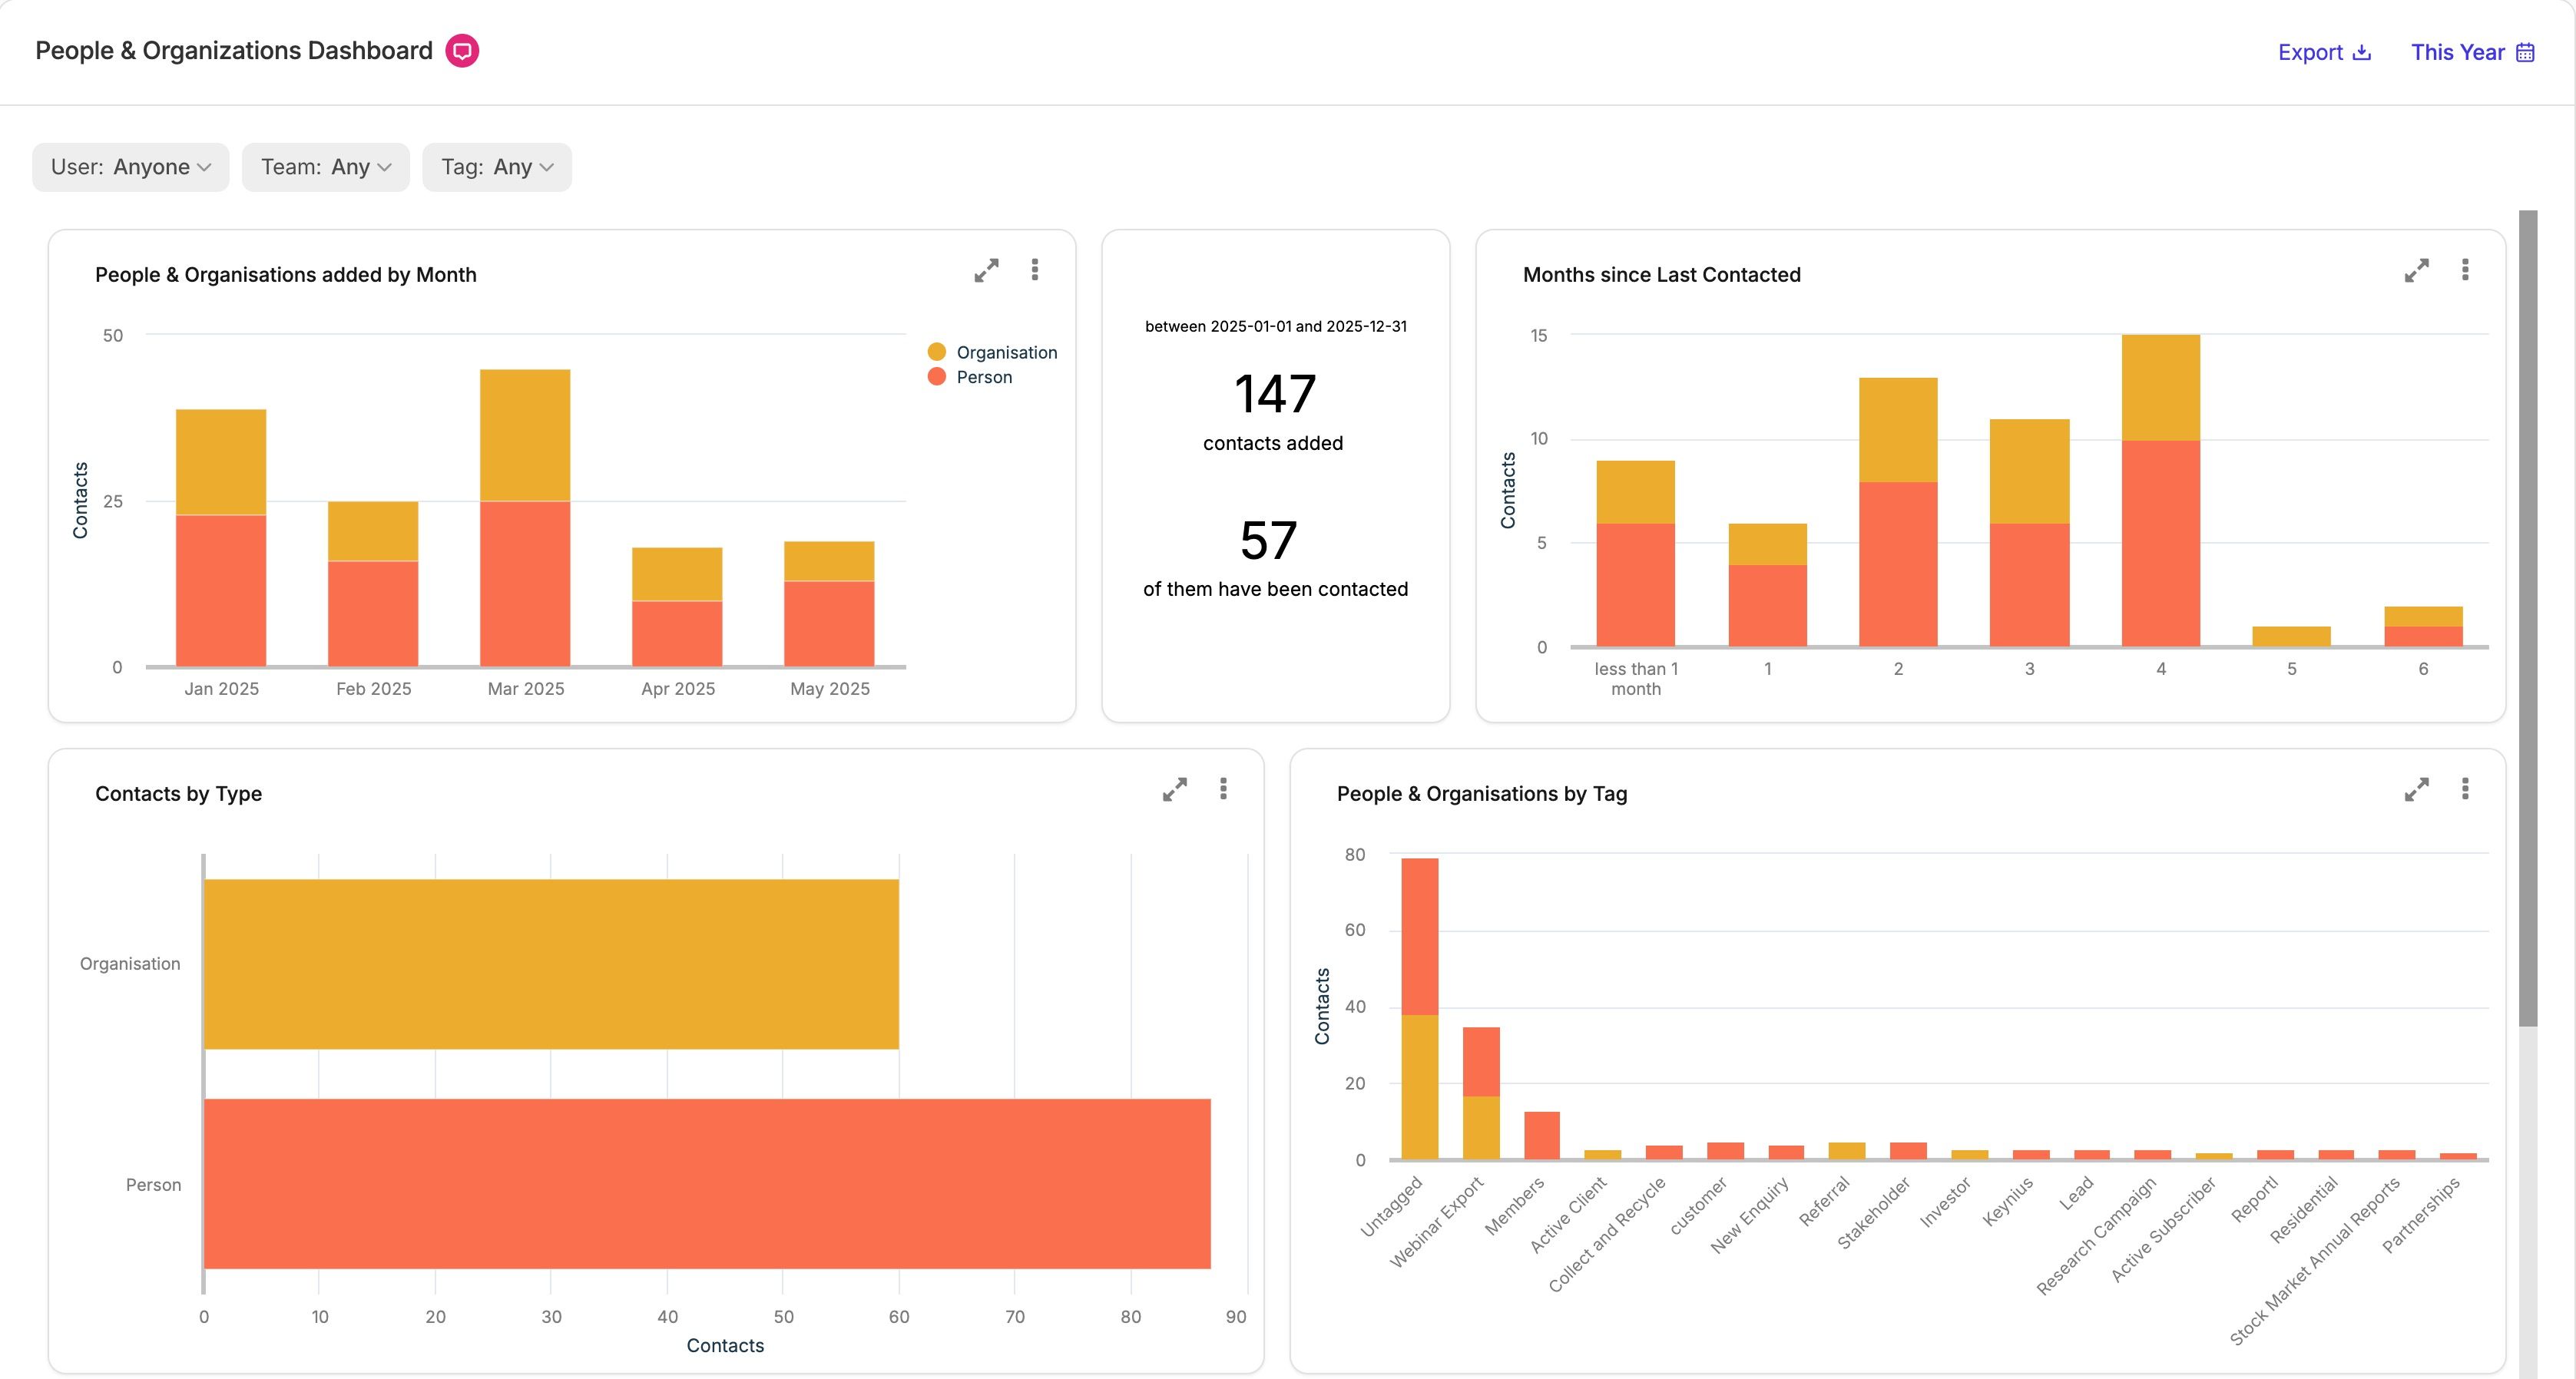Click the 'Active Subscriber' tag label
2576x1379 pixels.
coord(2164,1229)
